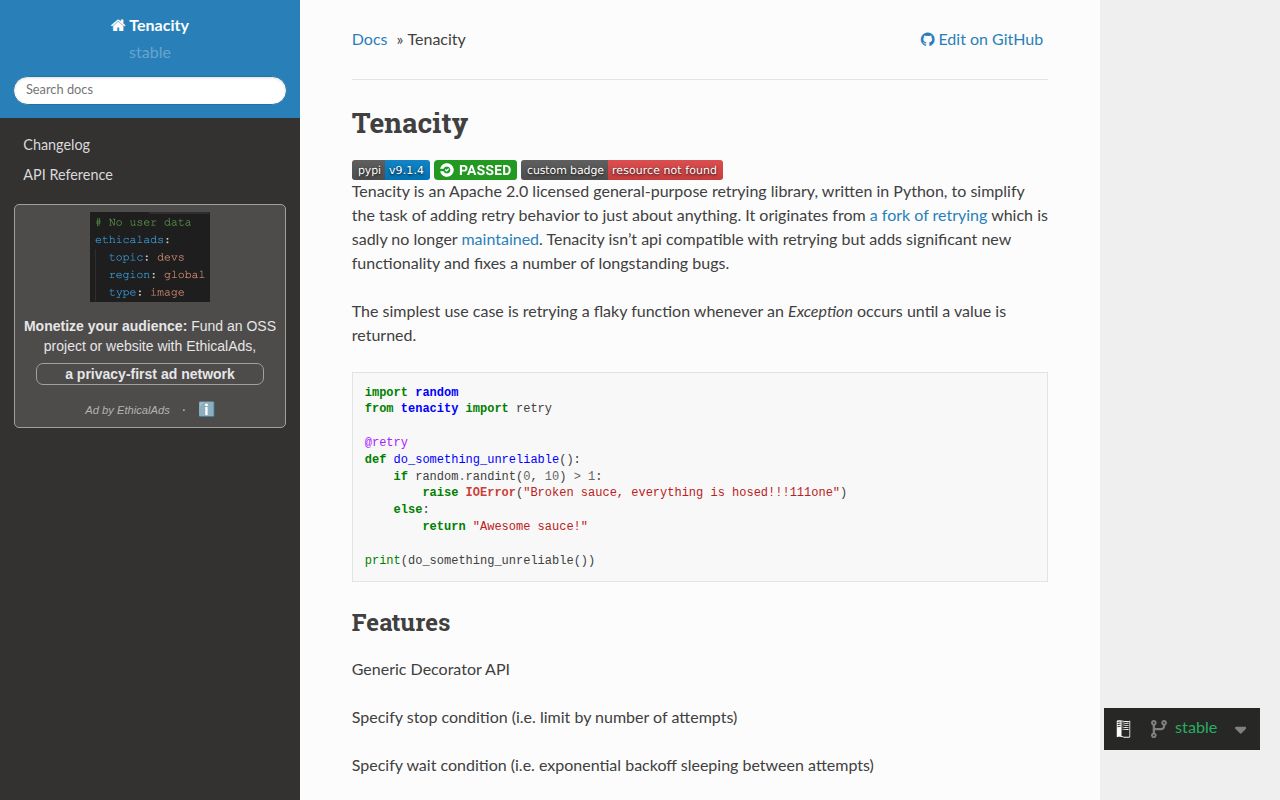This screenshot has height=800, width=1280.
Task: Click 'from tenacity import retry' code line
Action: tap(458, 408)
